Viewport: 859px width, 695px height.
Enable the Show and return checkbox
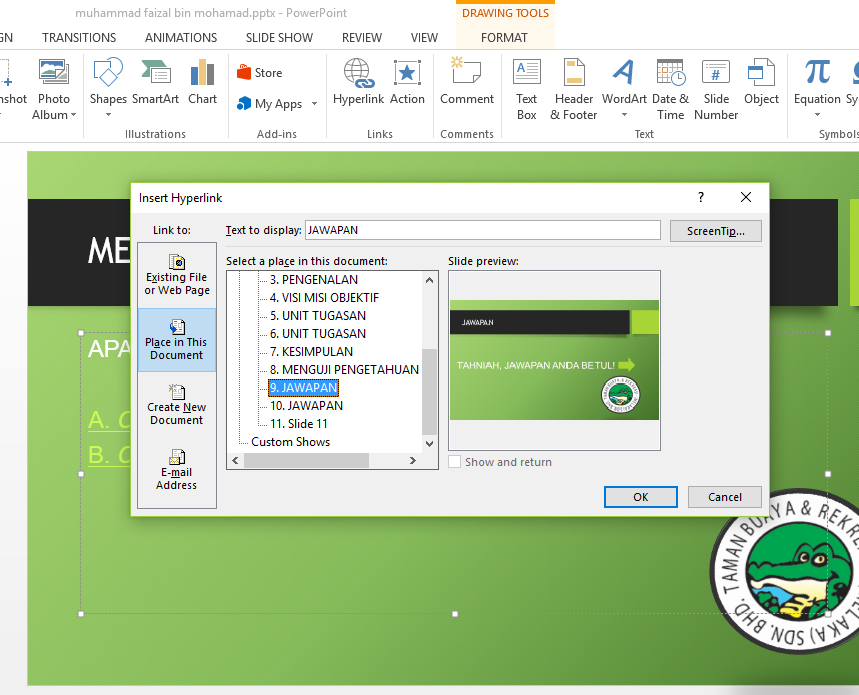tap(455, 462)
